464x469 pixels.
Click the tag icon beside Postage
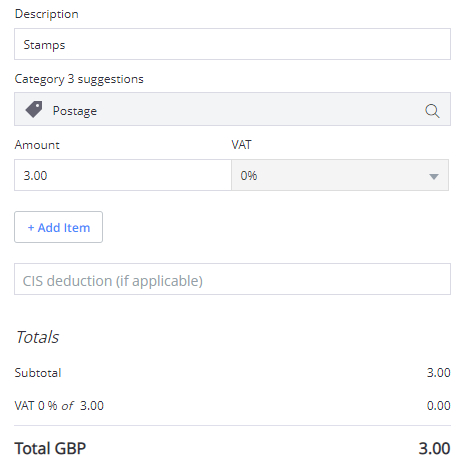click(34, 109)
